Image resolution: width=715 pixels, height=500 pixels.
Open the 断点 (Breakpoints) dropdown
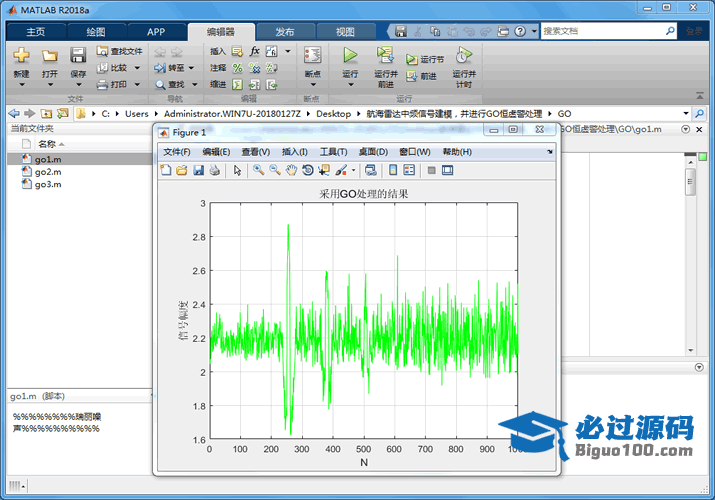(x=312, y=85)
